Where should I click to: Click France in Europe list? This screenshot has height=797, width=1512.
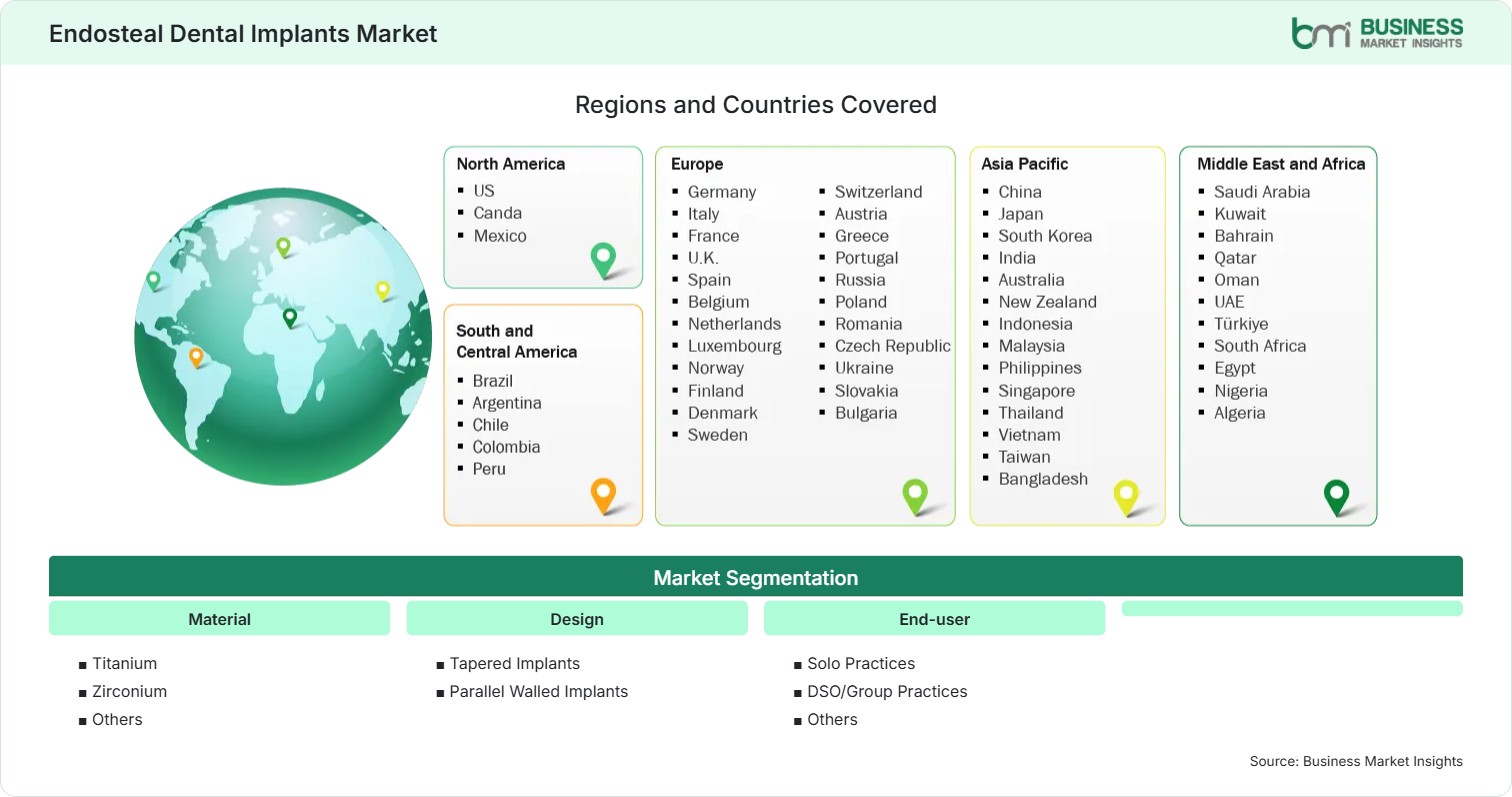point(714,235)
